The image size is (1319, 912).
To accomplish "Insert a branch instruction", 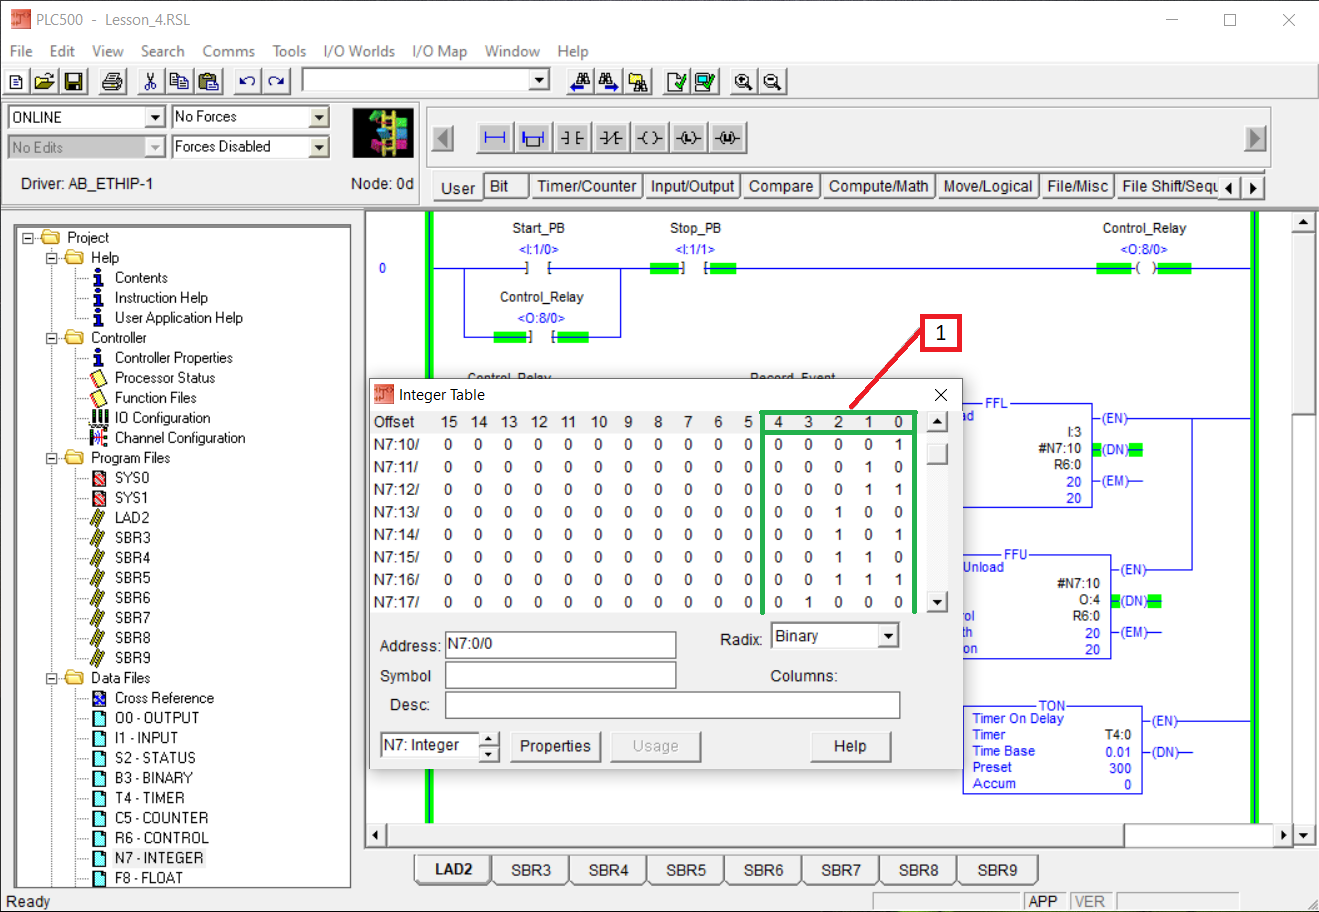I will coord(533,138).
